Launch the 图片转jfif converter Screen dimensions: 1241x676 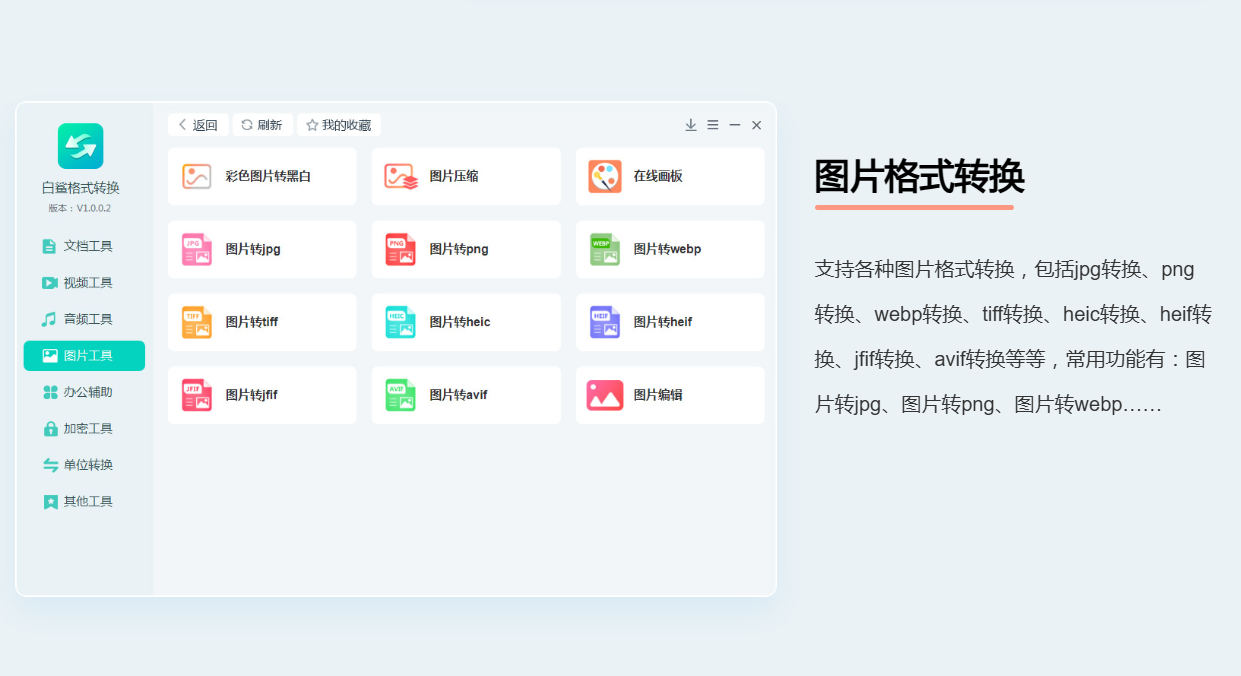coord(262,394)
